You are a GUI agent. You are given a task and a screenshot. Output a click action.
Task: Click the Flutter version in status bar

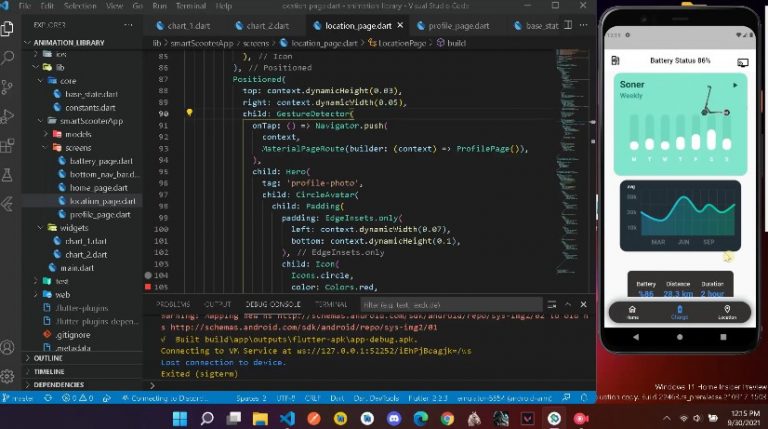tap(428, 398)
